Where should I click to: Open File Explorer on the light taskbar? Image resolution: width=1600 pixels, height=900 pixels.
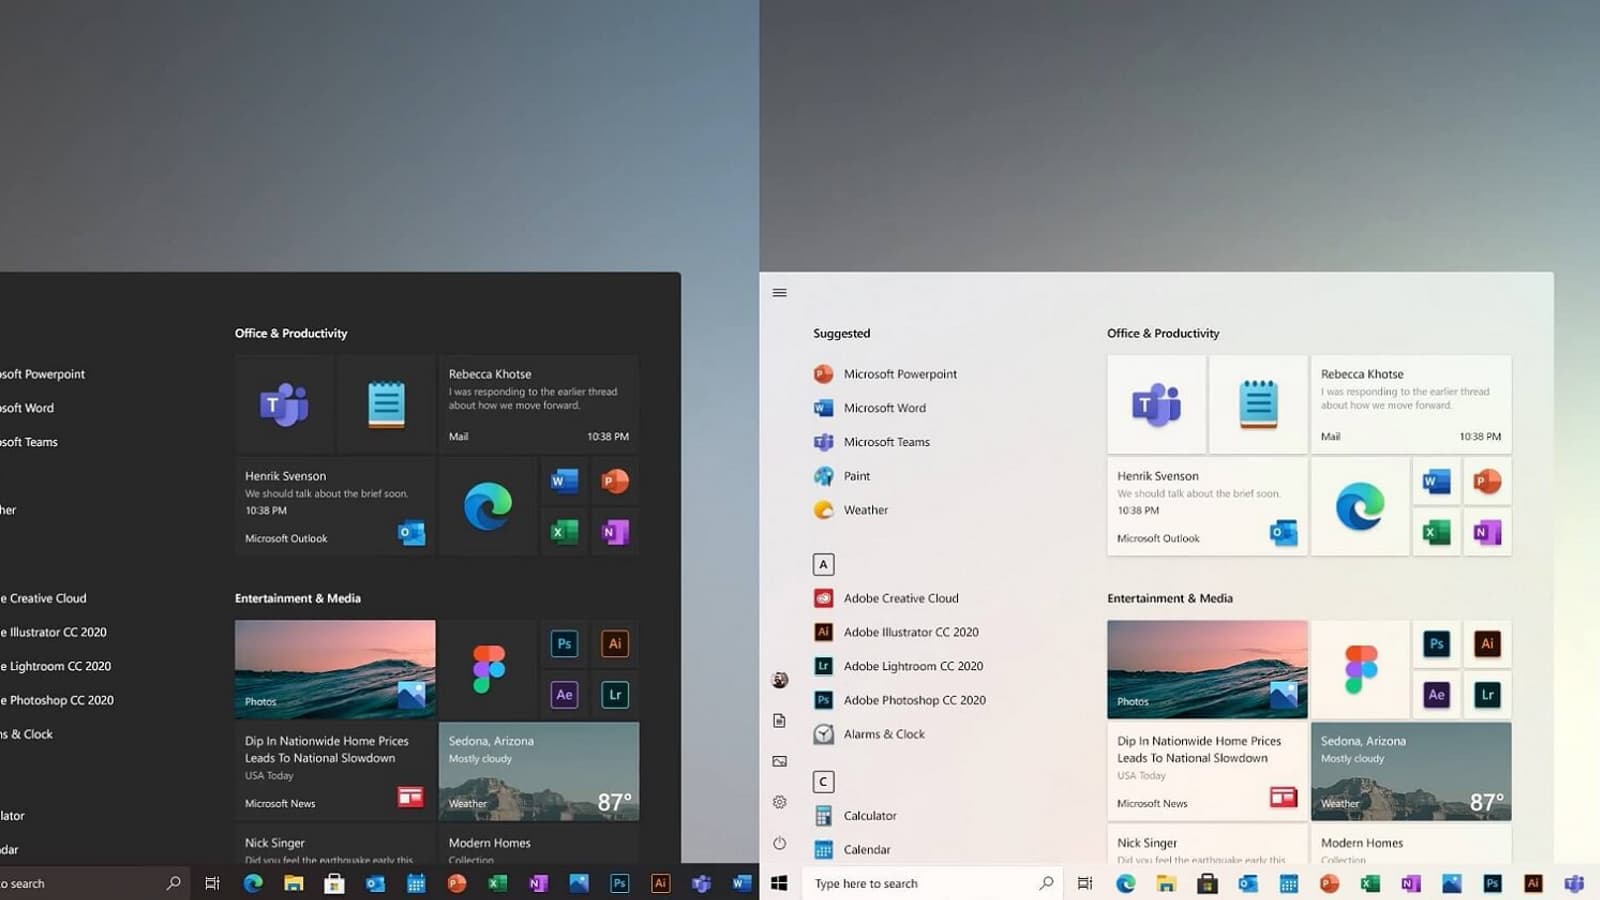click(1166, 883)
